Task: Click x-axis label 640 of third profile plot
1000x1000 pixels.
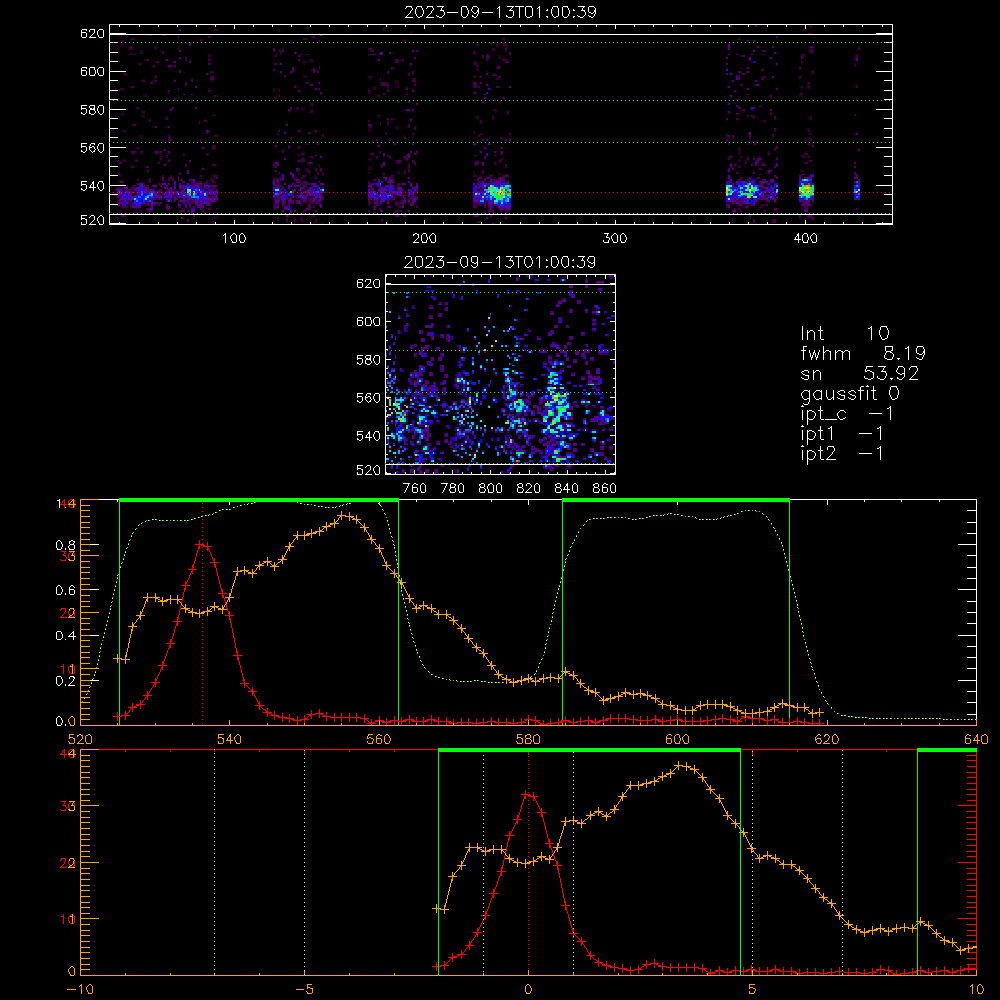Action: [976, 739]
